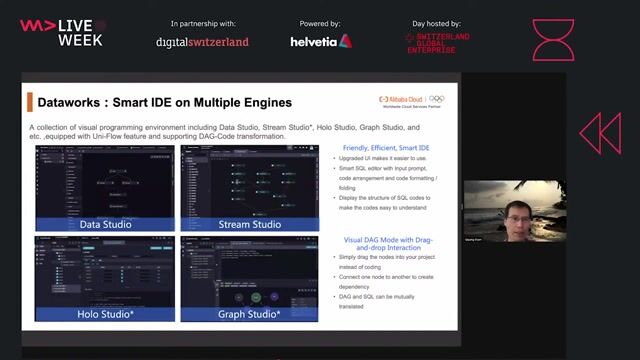
Task: Click the helvetia sponsor logo
Action: [x=321, y=41]
